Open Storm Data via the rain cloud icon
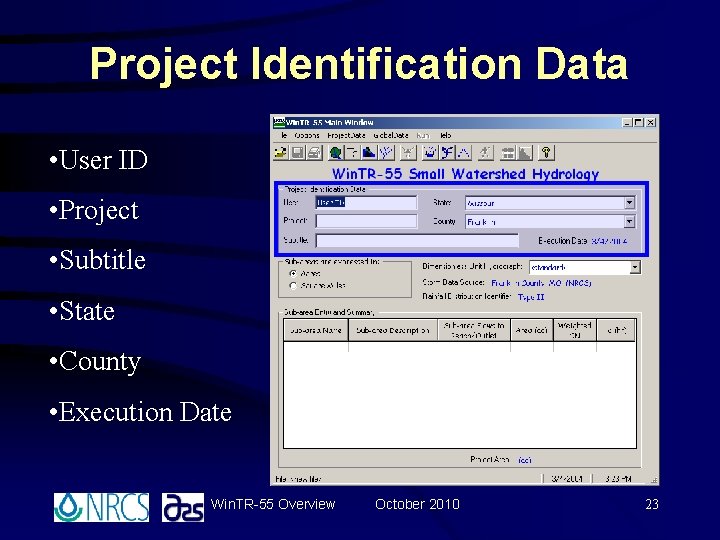720x540 pixels. (x=430, y=152)
